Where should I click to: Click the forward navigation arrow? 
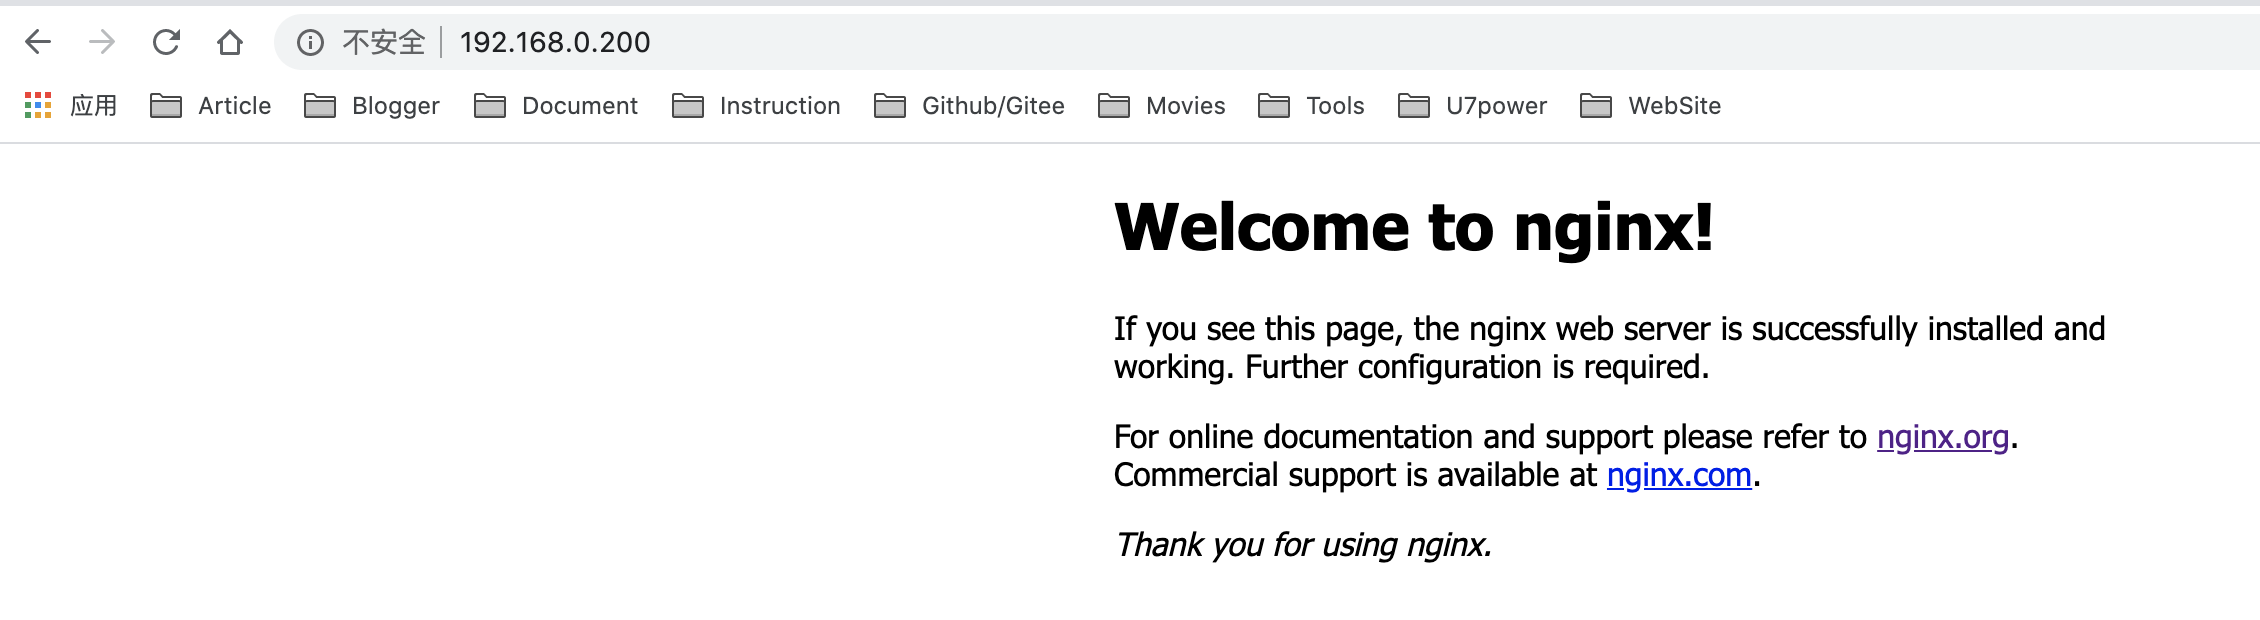102,42
